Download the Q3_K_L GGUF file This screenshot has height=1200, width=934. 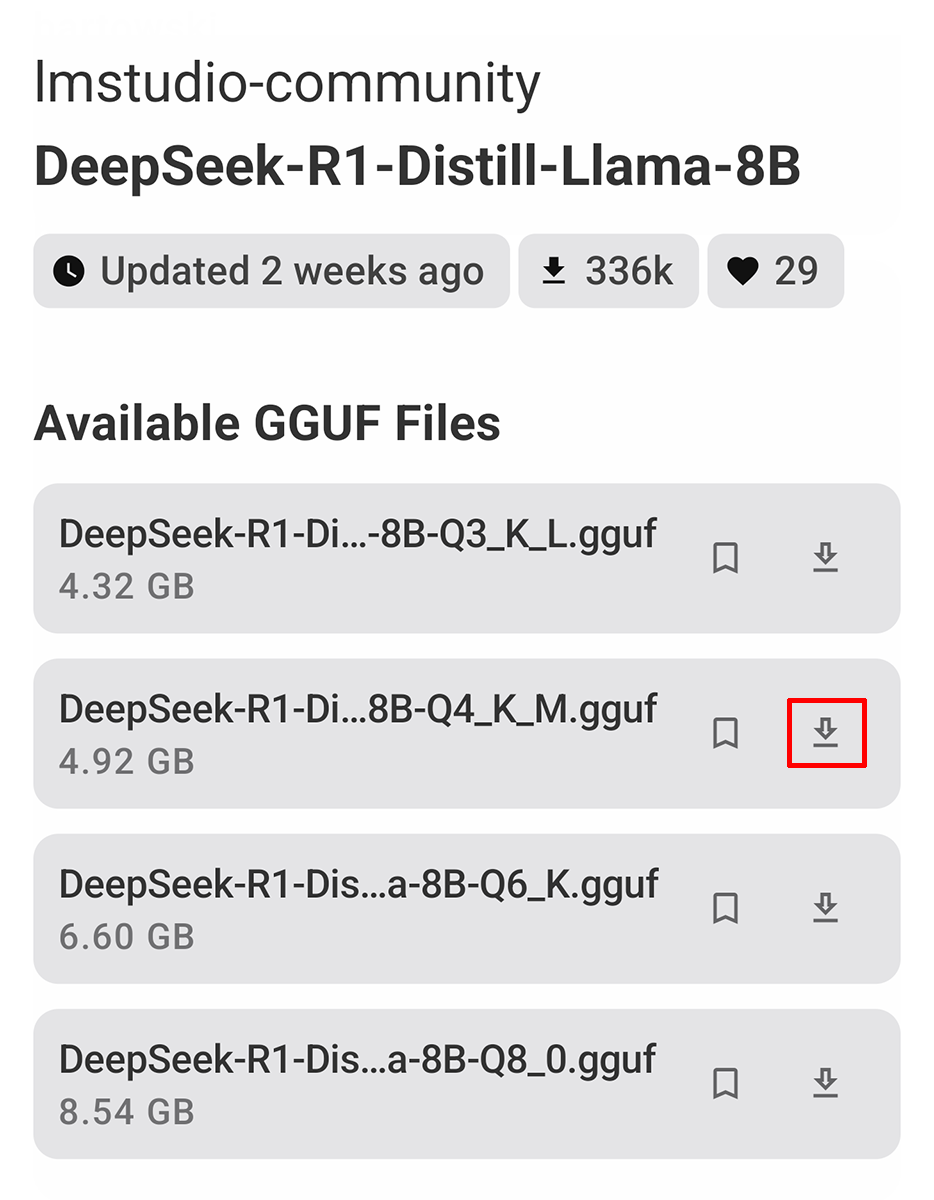tap(825, 558)
